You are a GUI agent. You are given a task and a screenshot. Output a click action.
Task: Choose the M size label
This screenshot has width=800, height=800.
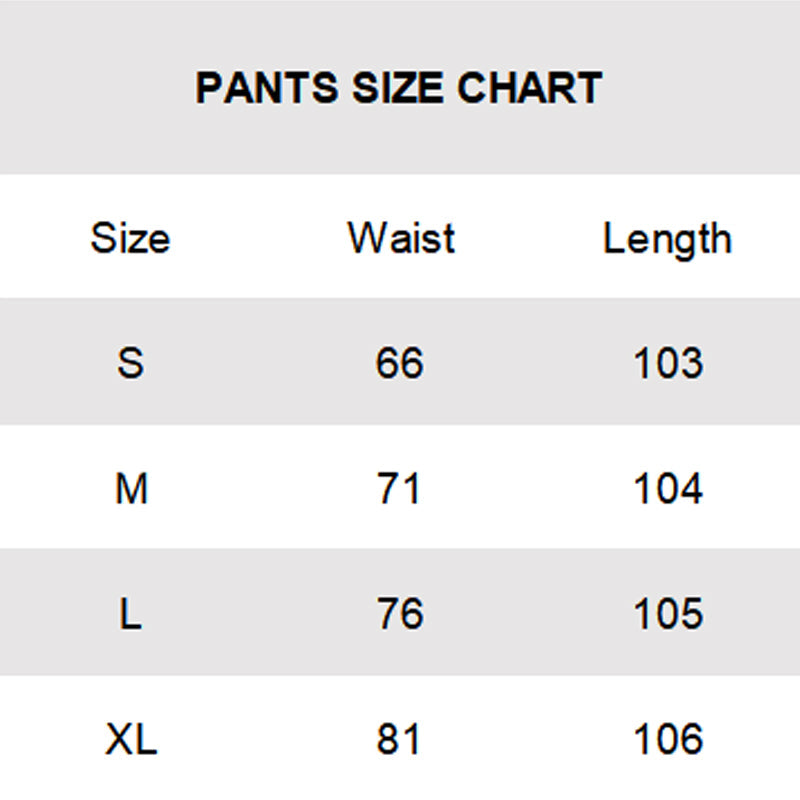click(x=131, y=489)
